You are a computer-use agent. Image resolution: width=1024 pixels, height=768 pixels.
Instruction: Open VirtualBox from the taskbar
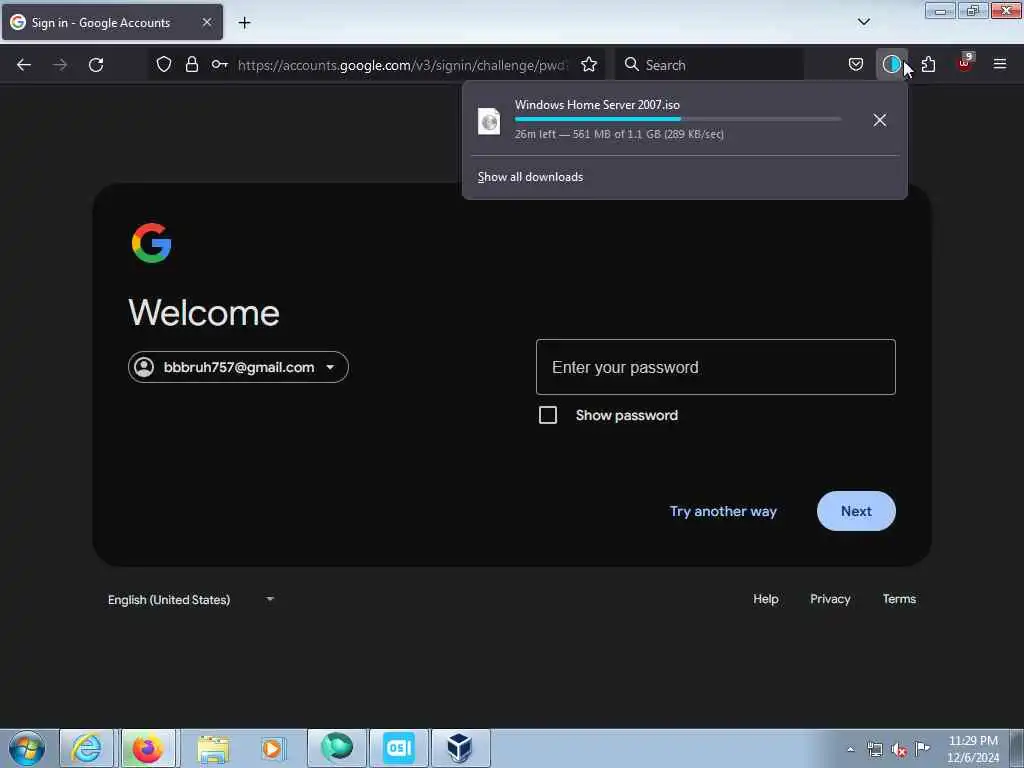[x=460, y=748]
